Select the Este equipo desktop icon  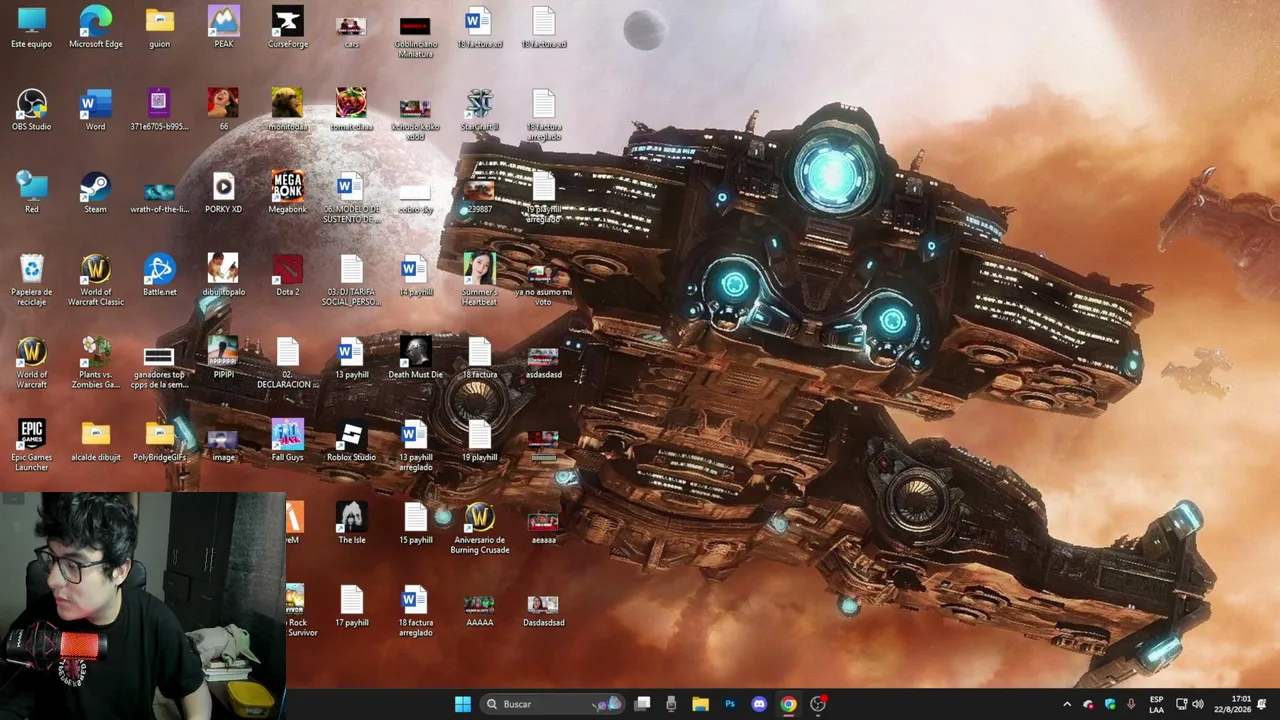(32, 28)
